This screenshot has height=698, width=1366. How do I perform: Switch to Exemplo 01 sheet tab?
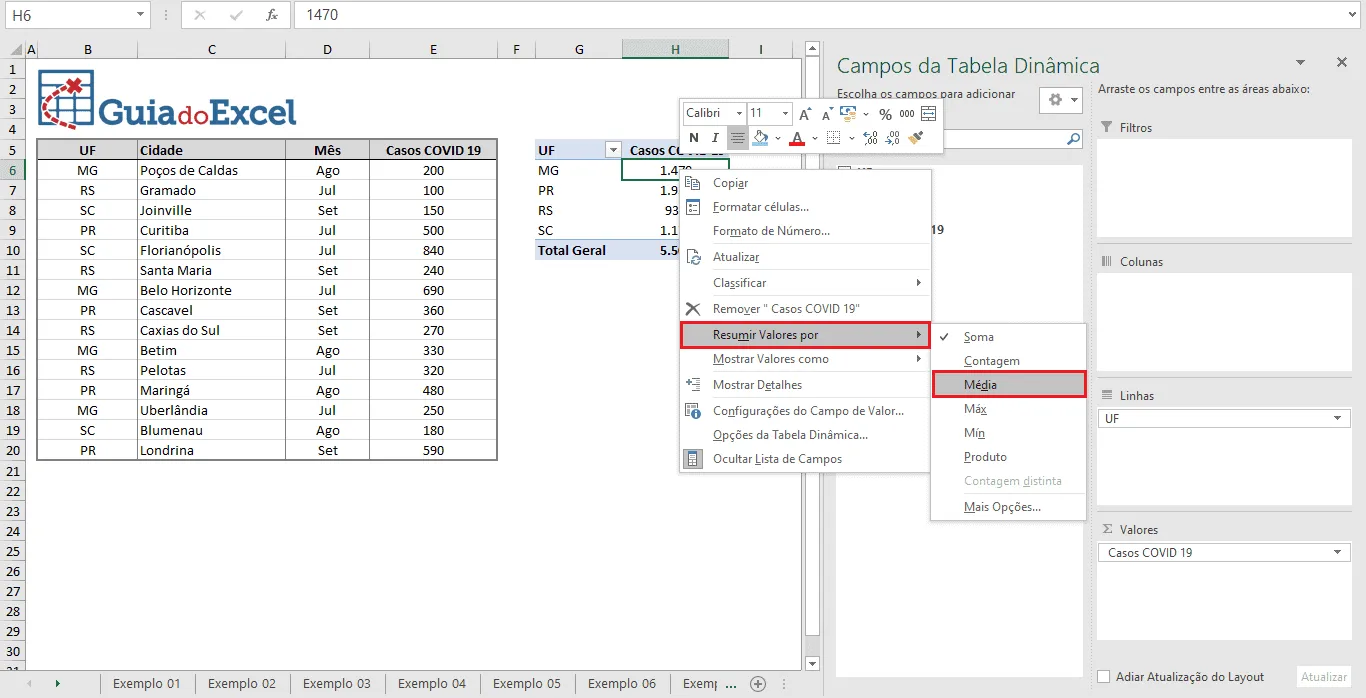(x=147, y=684)
